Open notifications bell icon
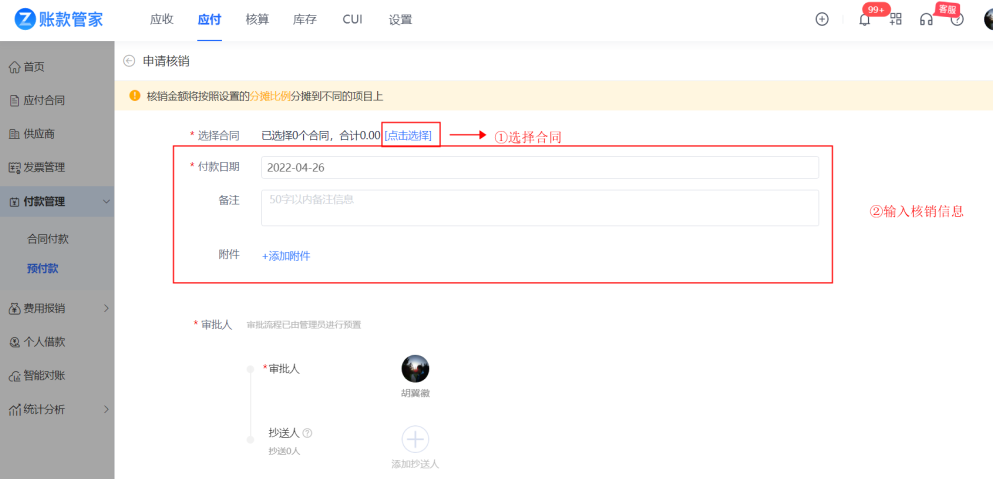This screenshot has width=993, height=479. click(x=864, y=20)
